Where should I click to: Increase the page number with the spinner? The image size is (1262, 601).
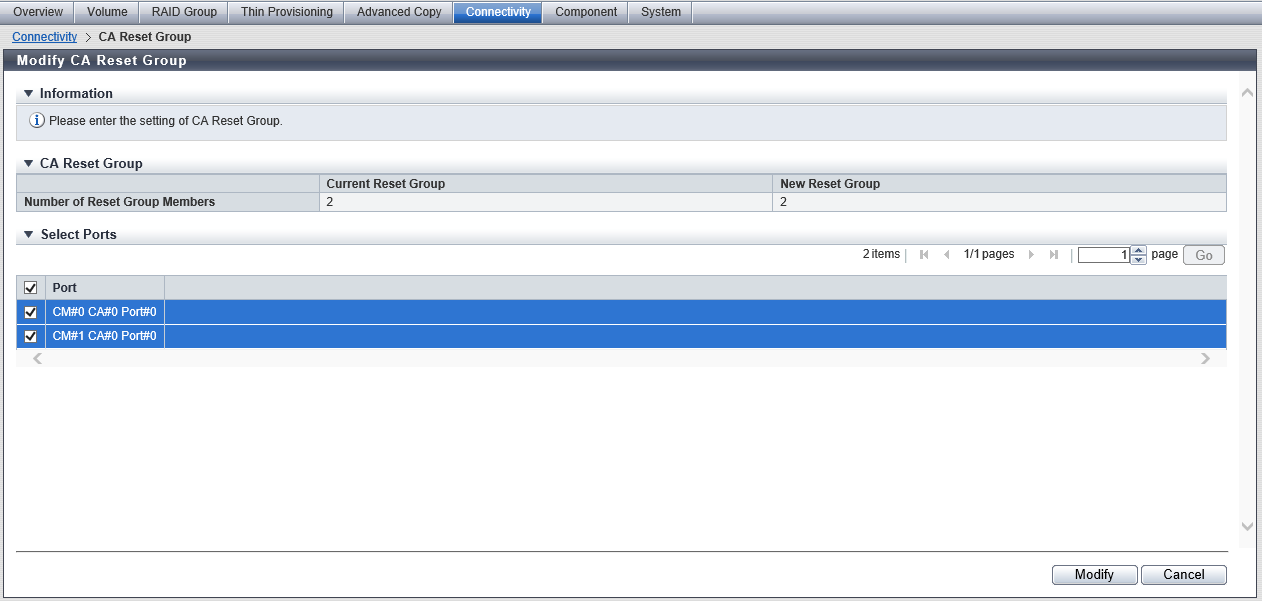click(x=1137, y=251)
